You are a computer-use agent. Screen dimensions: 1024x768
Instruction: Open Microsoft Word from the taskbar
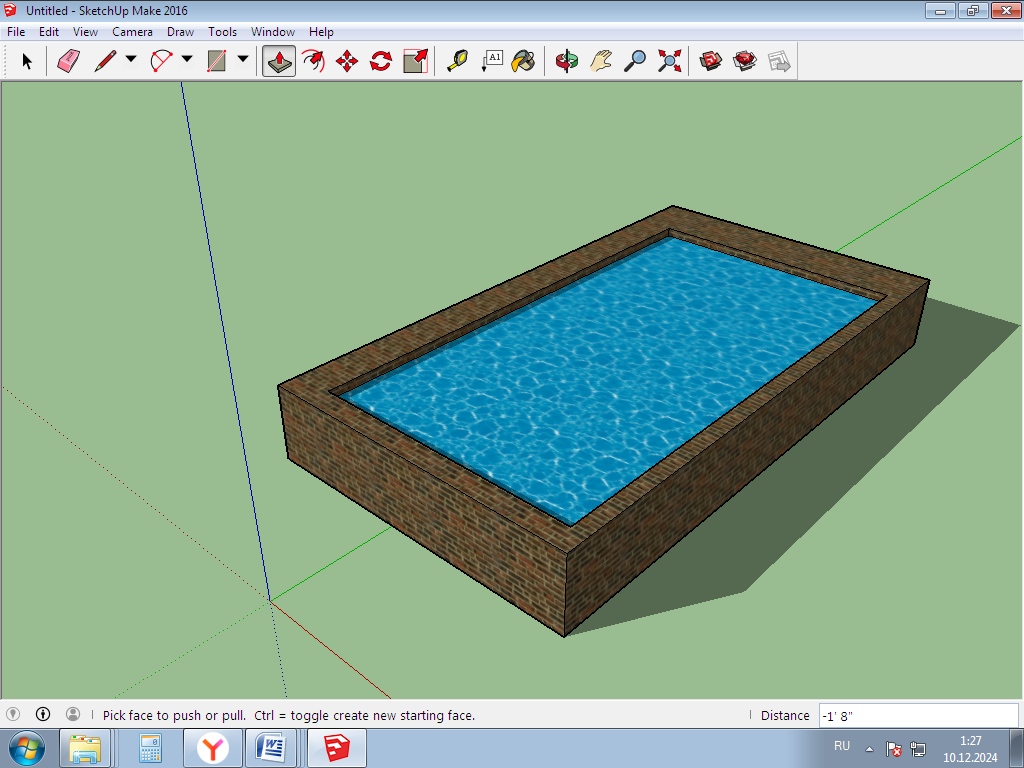tap(270, 747)
